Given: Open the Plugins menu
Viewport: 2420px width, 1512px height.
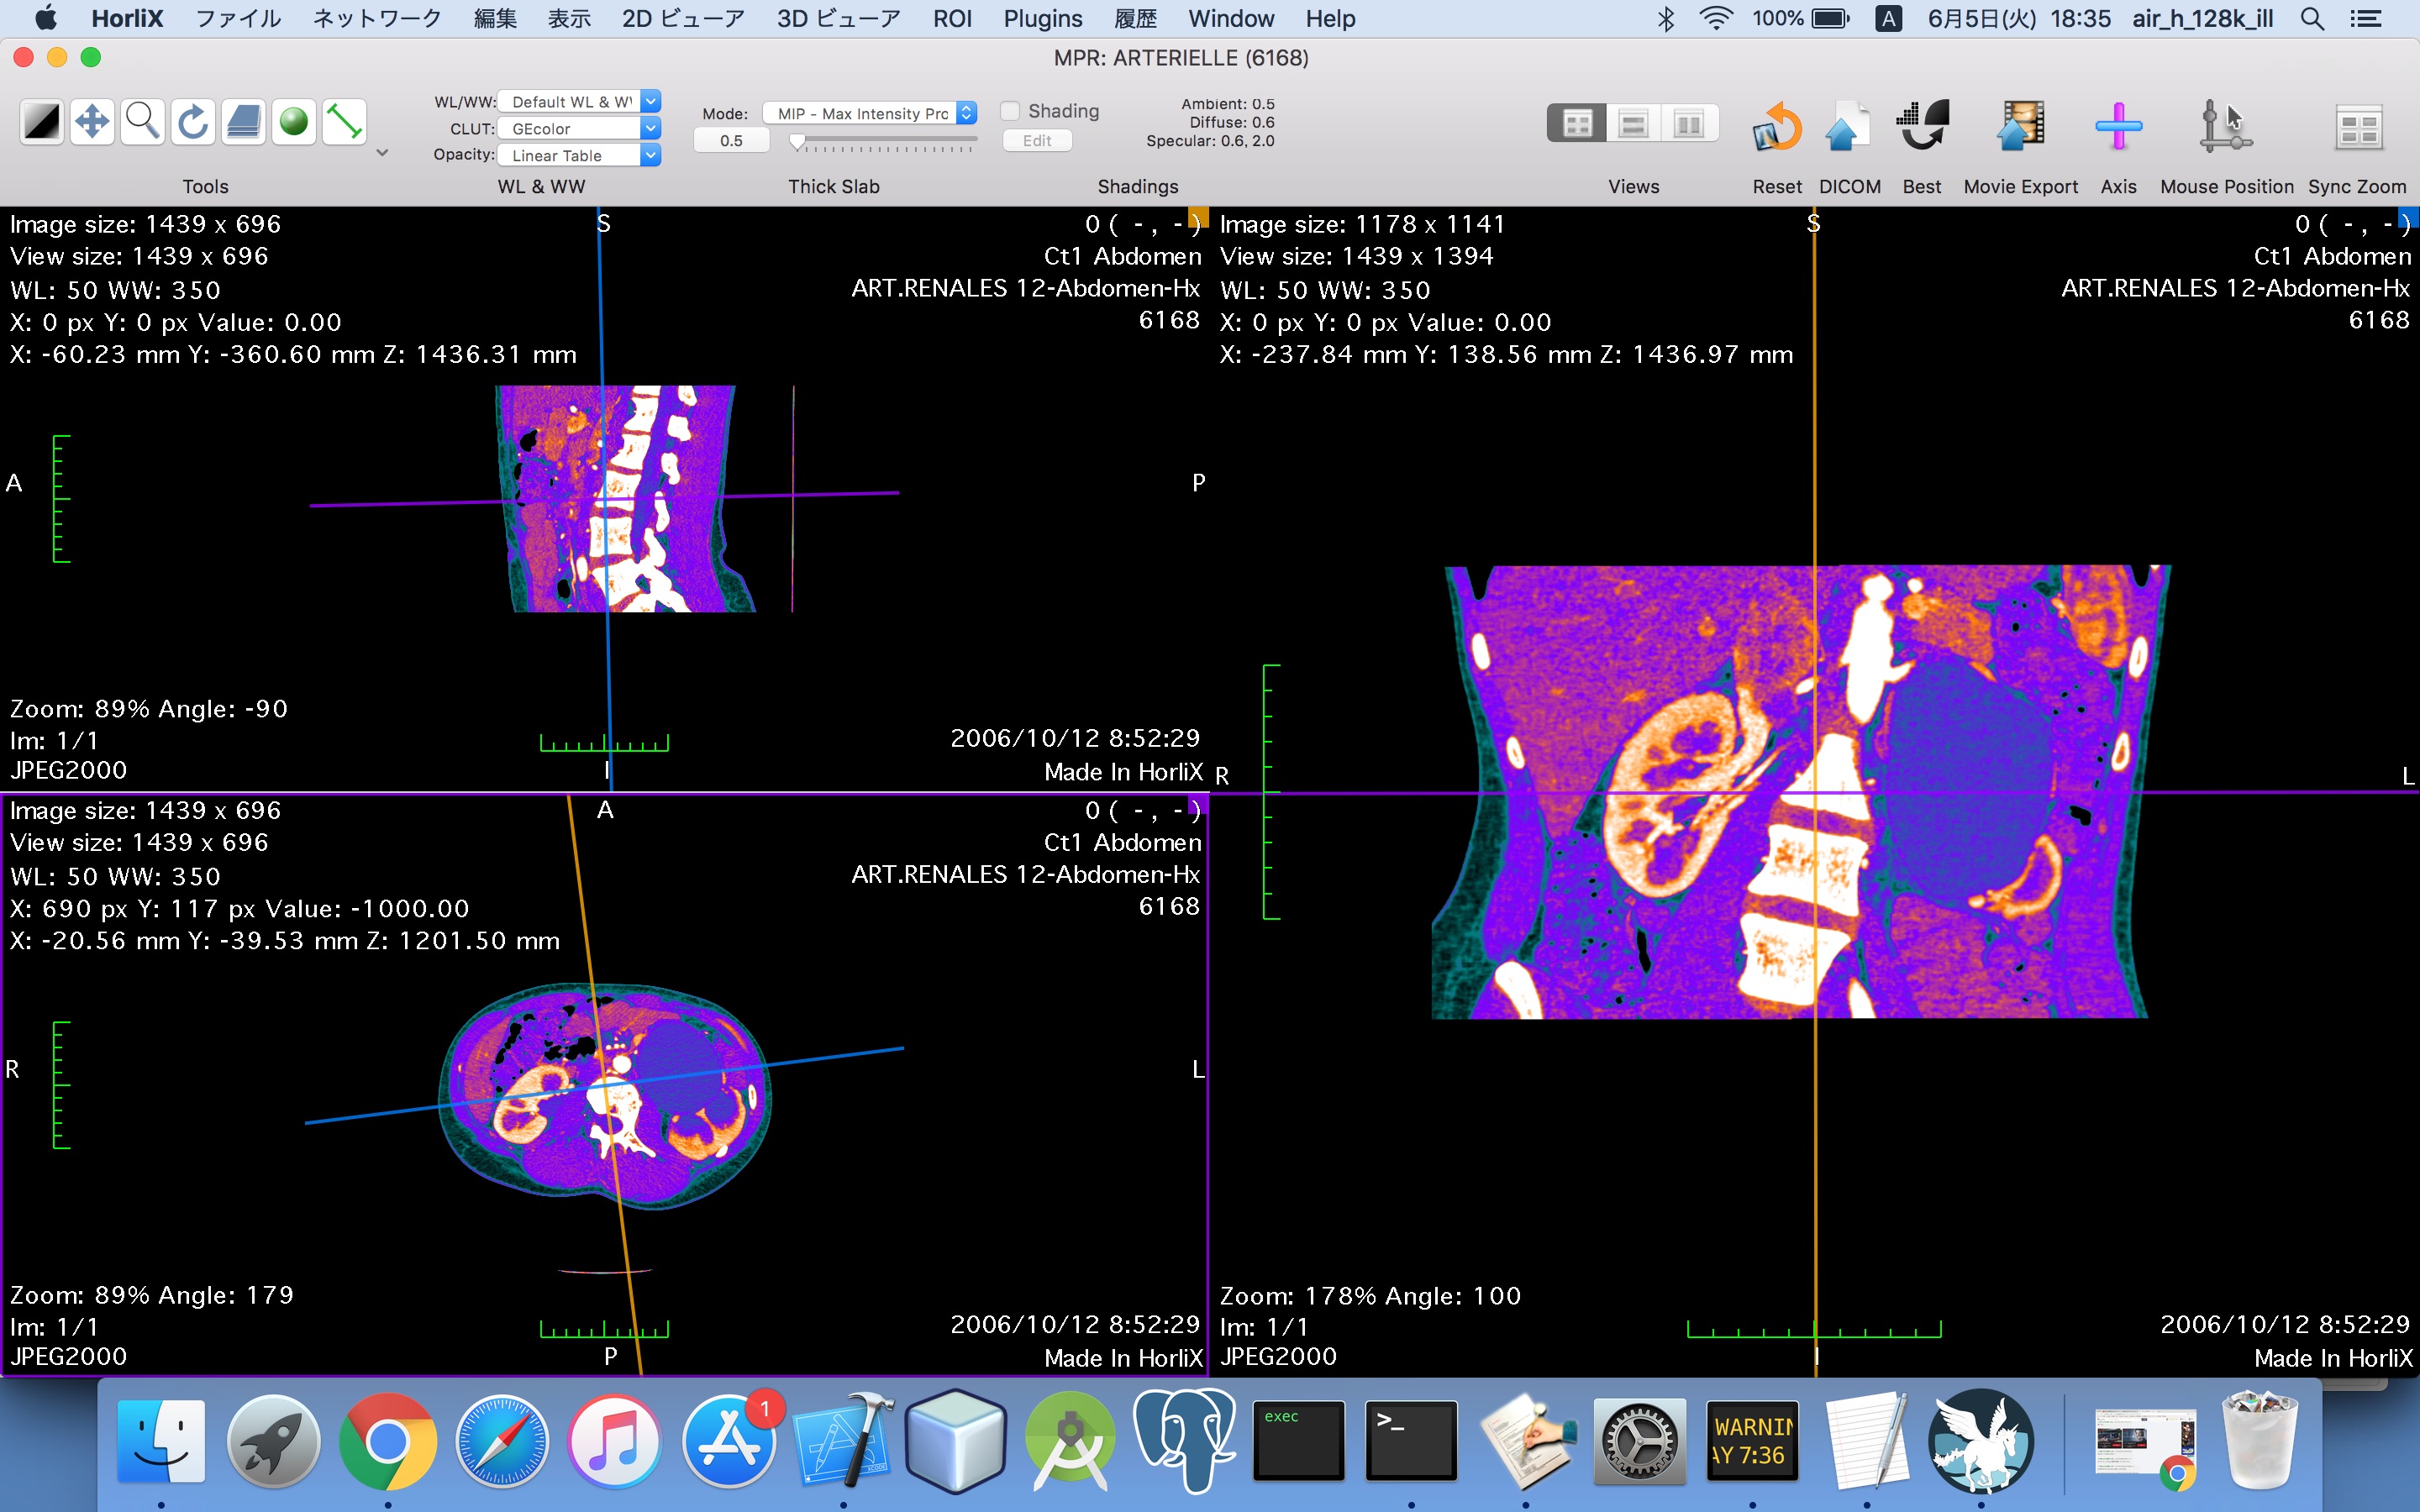Looking at the screenshot, I should point(1043,18).
